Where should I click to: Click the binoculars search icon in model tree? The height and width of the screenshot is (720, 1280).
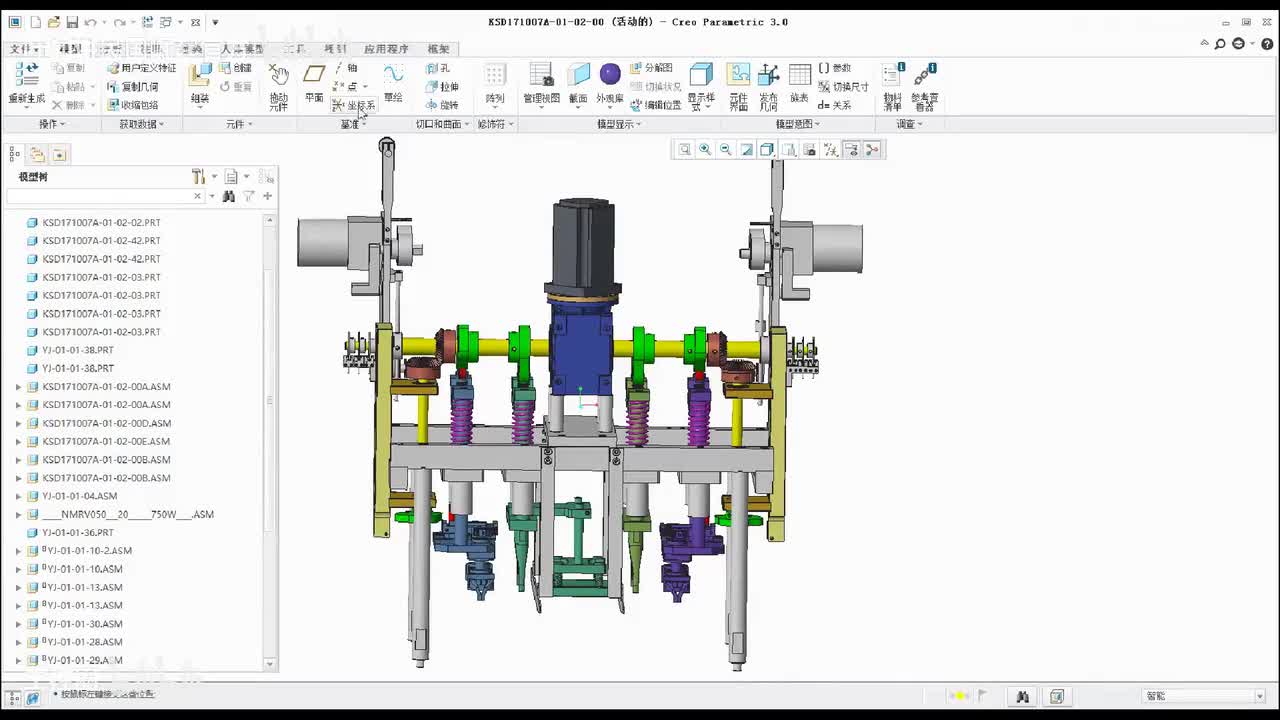click(229, 196)
